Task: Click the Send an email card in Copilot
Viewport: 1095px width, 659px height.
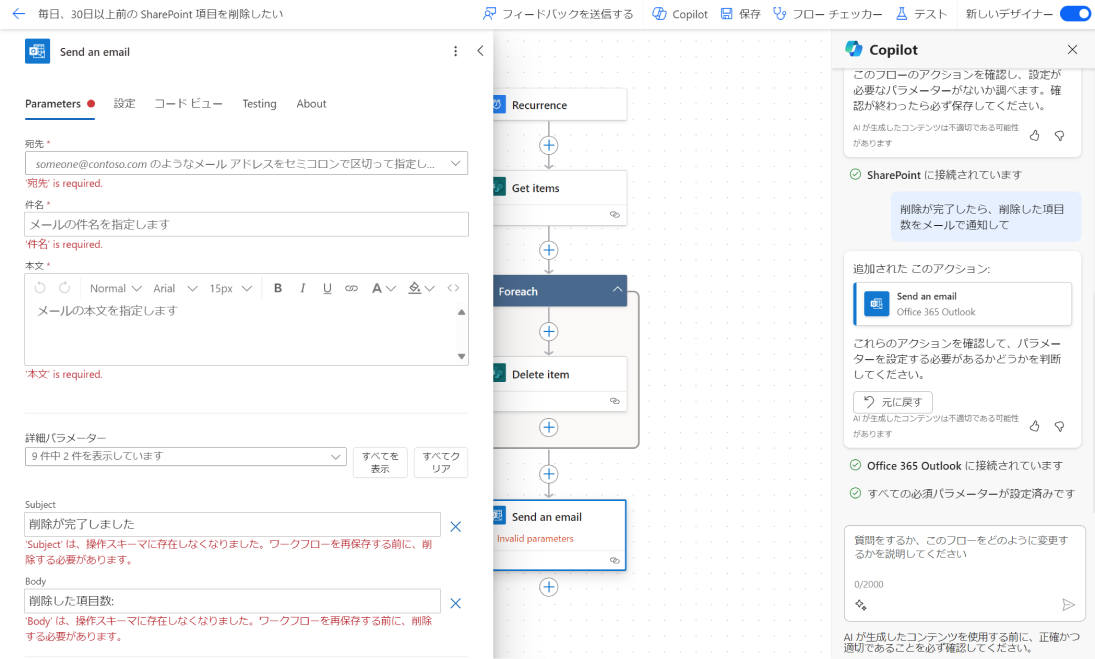Action: (x=962, y=304)
